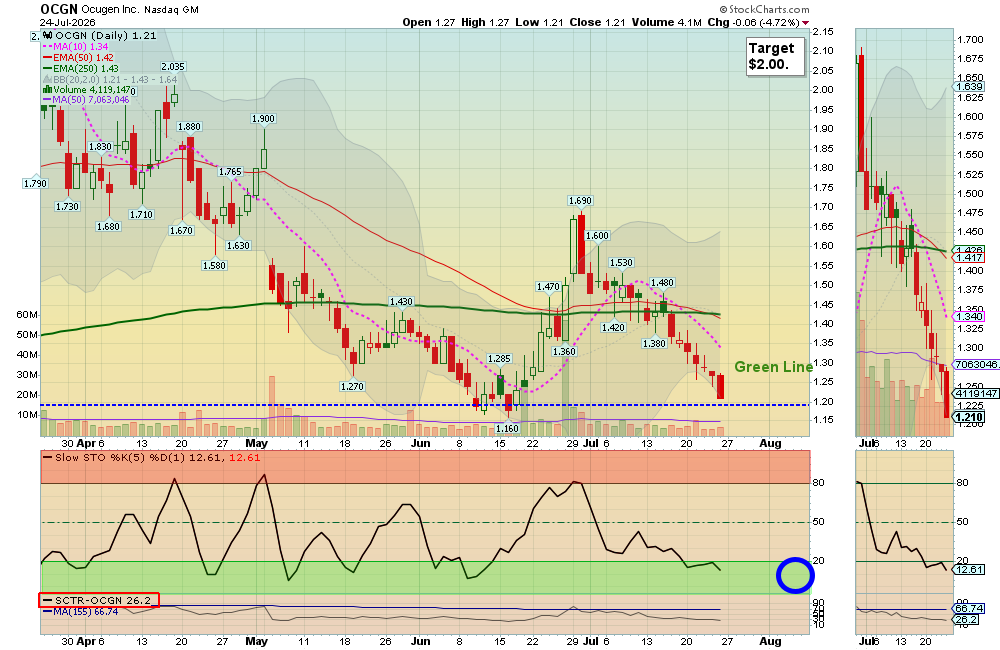Viewport: 1000px width, 650px height.
Task: Click the 1.470 price label
Action: click(x=548, y=287)
